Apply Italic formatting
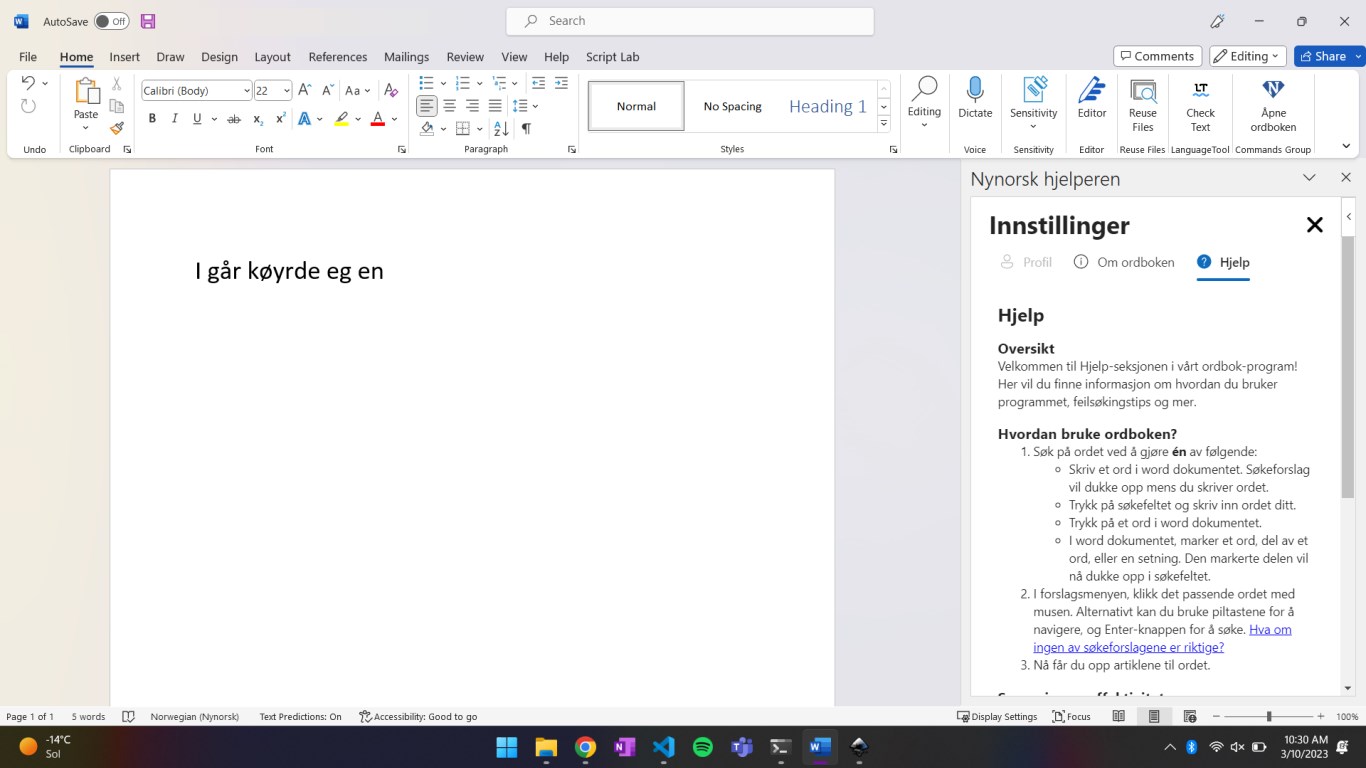Screen dimensions: 1366x768 174,119
